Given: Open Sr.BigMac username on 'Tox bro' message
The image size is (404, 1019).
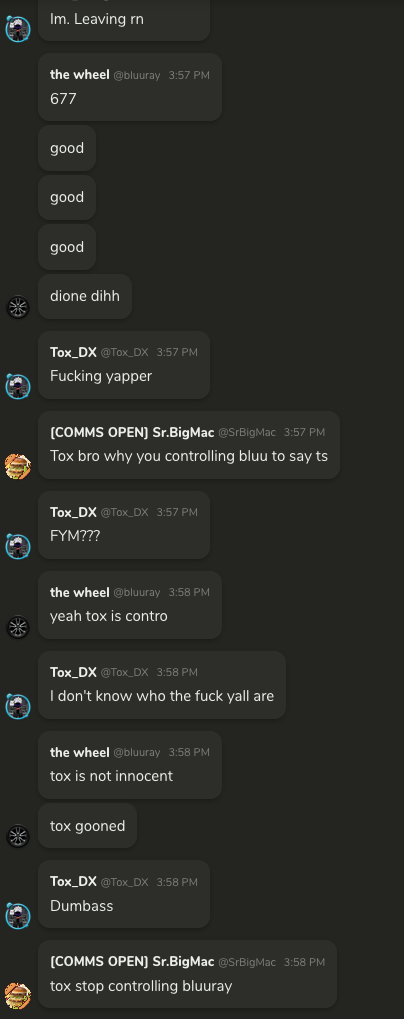Looking at the screenshot, I should pos(132,432).
